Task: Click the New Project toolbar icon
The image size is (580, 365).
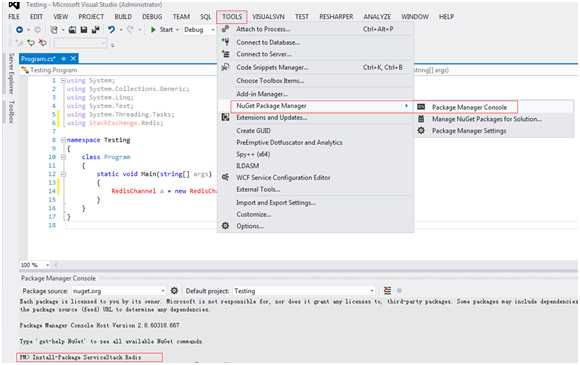Action: pos(54,30)
